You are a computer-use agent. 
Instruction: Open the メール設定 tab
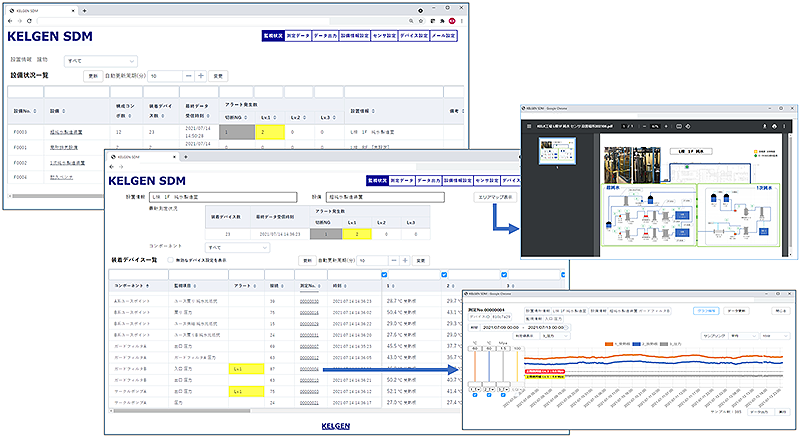pos(444,35)
